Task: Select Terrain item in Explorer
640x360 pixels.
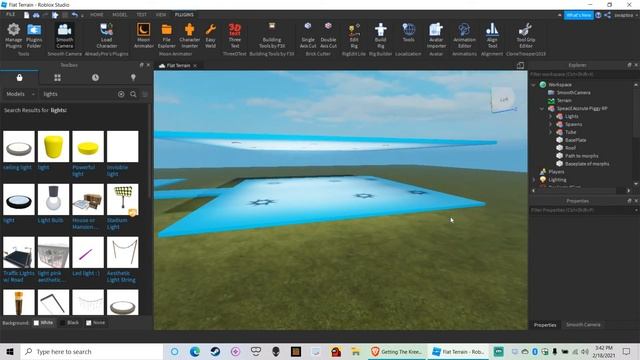Action: [x=564, y=100]
